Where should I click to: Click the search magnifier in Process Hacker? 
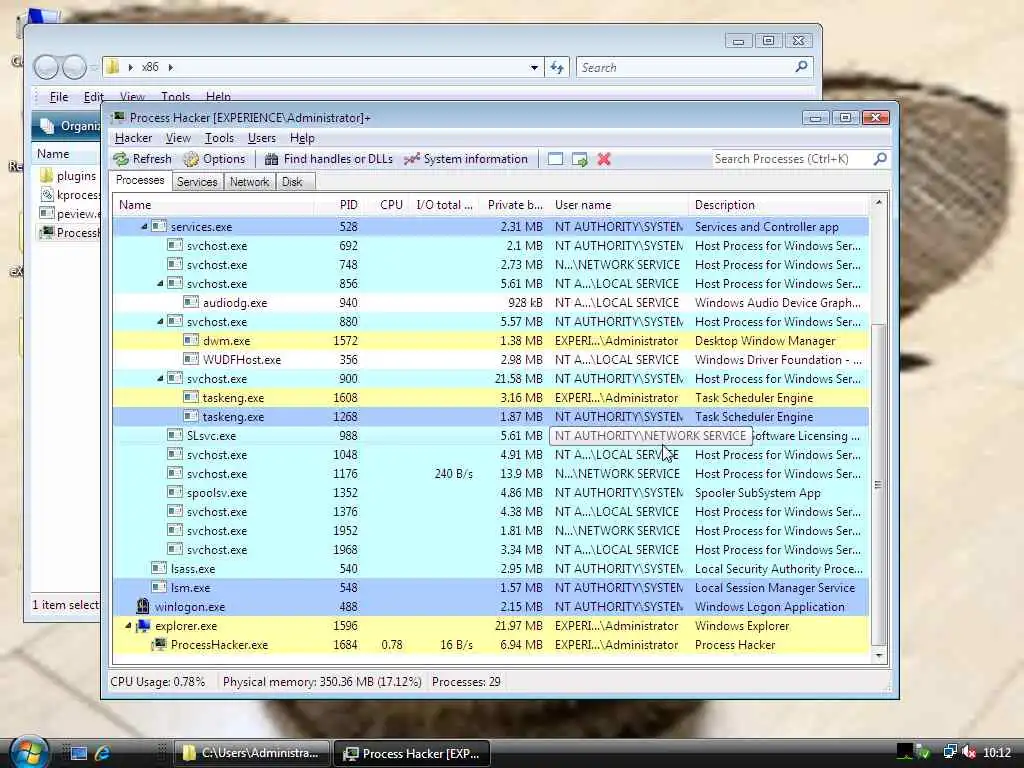pyautogui.click(x=880, y=159)
